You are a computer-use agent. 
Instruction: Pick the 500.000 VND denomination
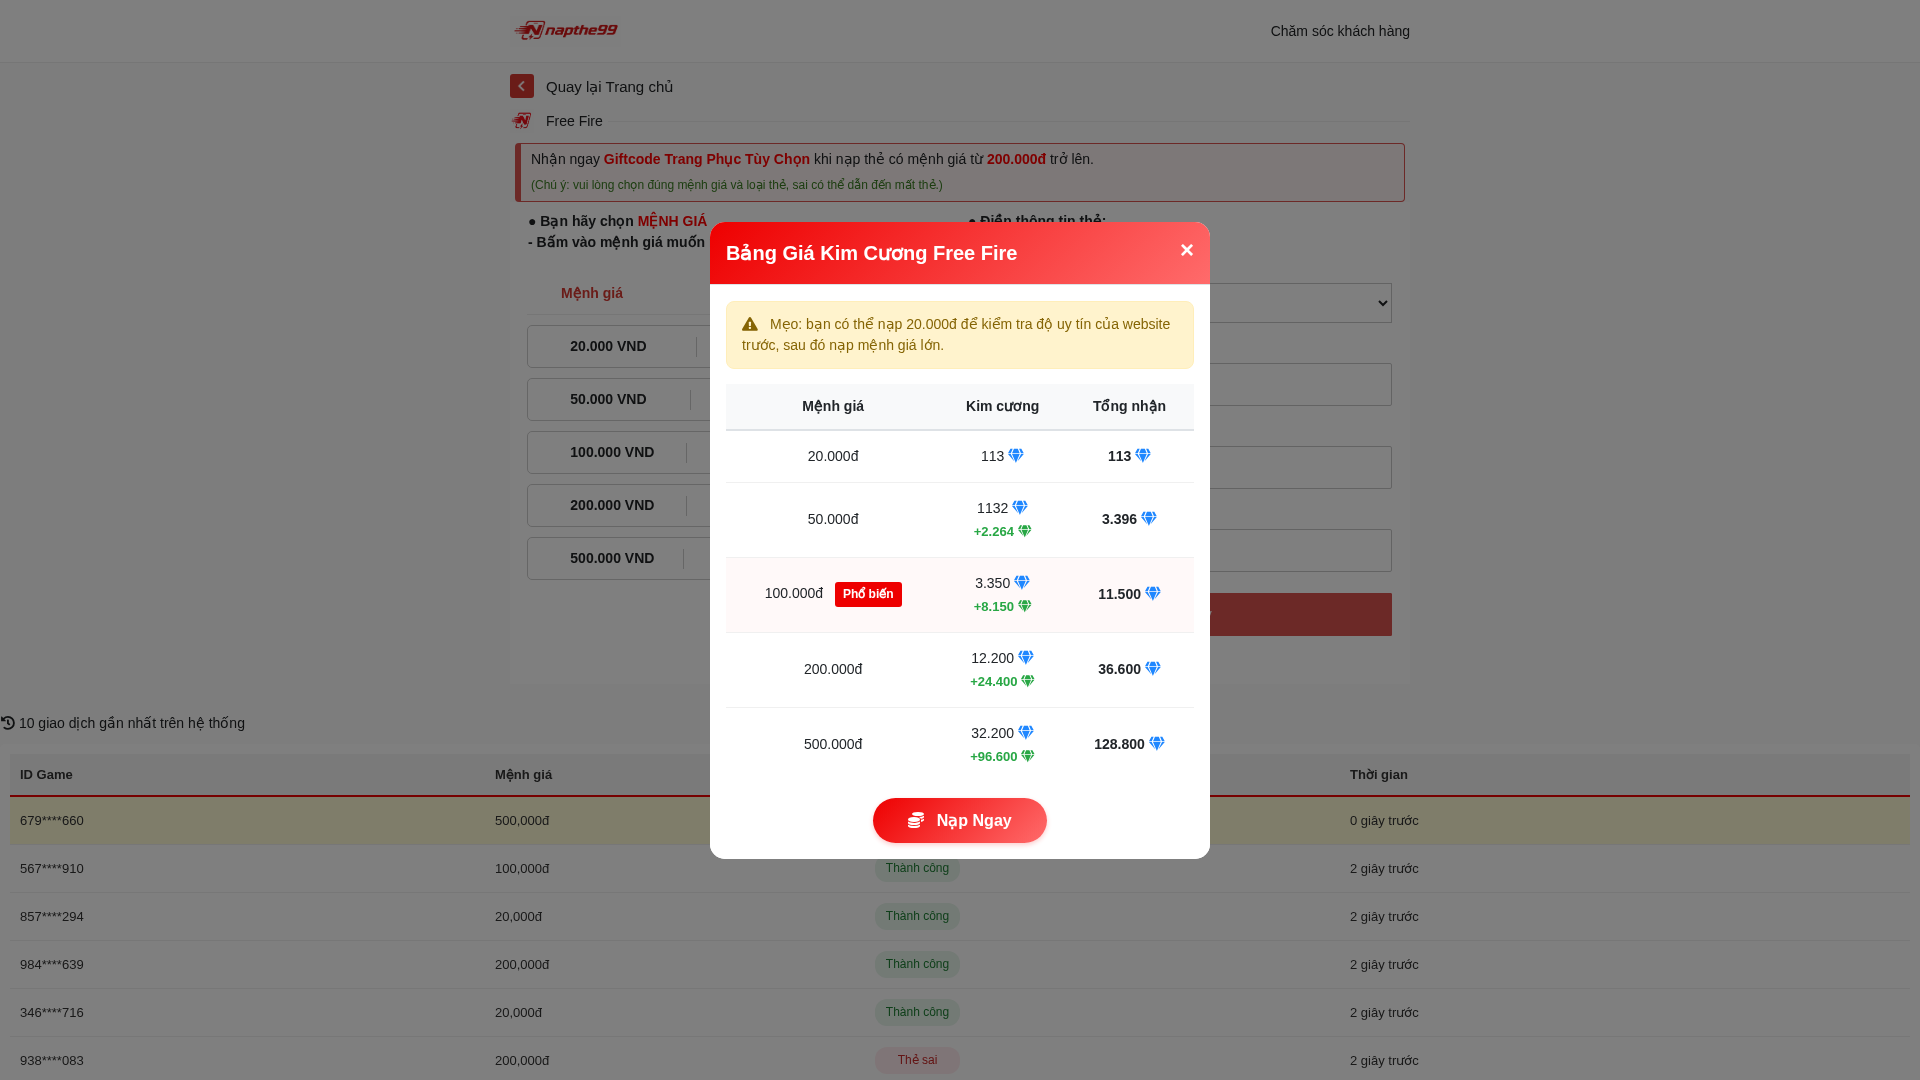click(x=618, y=558)
